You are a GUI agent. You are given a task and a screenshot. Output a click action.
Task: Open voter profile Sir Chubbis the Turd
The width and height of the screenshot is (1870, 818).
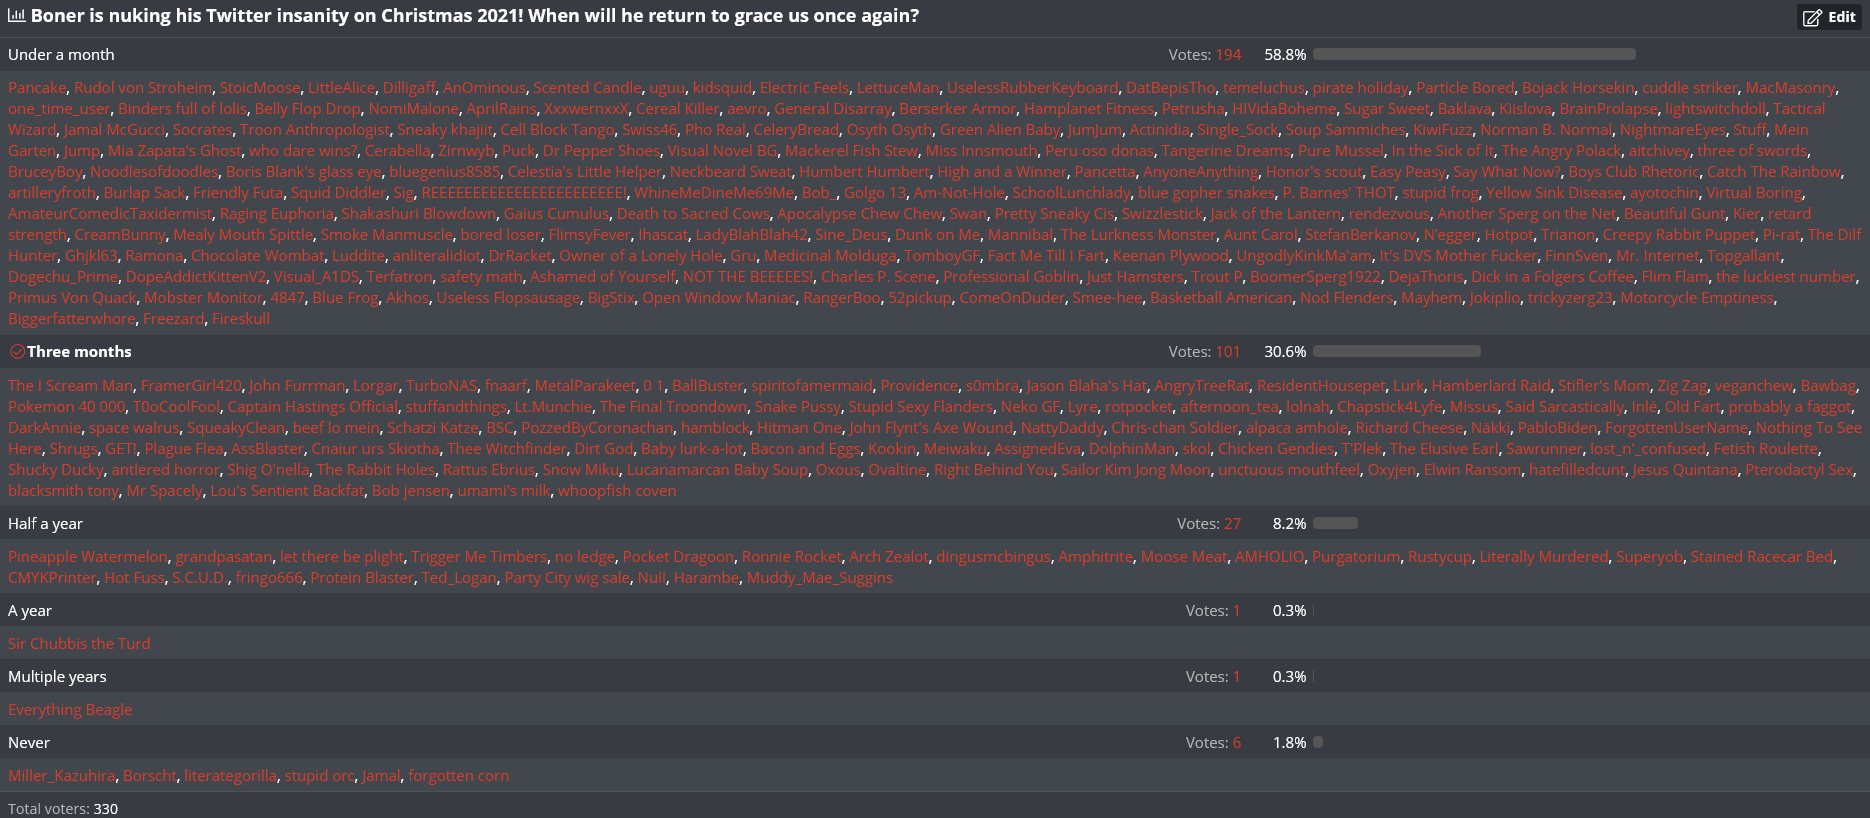point(79,644)
